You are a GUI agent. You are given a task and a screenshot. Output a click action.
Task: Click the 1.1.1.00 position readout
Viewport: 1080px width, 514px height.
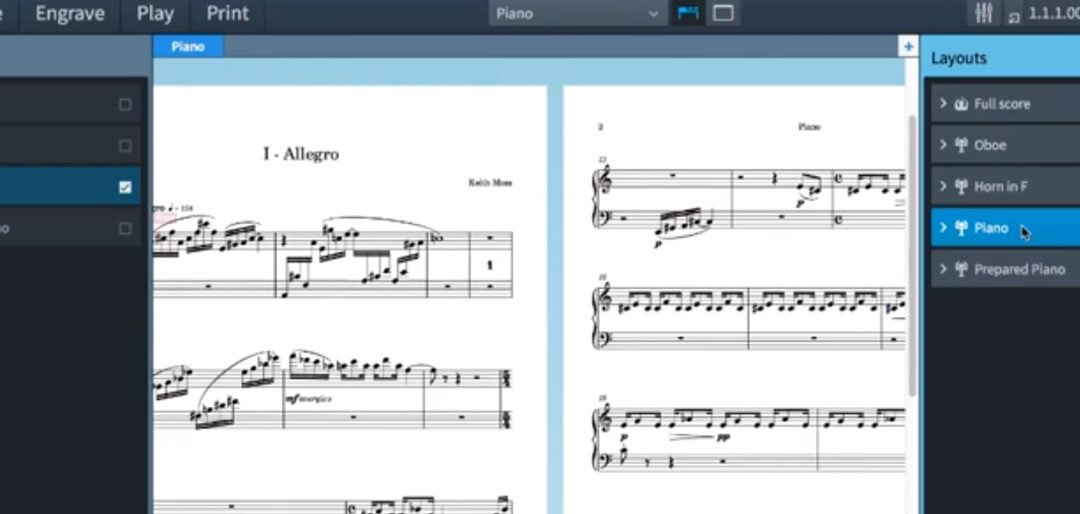tap(1054, 14)
